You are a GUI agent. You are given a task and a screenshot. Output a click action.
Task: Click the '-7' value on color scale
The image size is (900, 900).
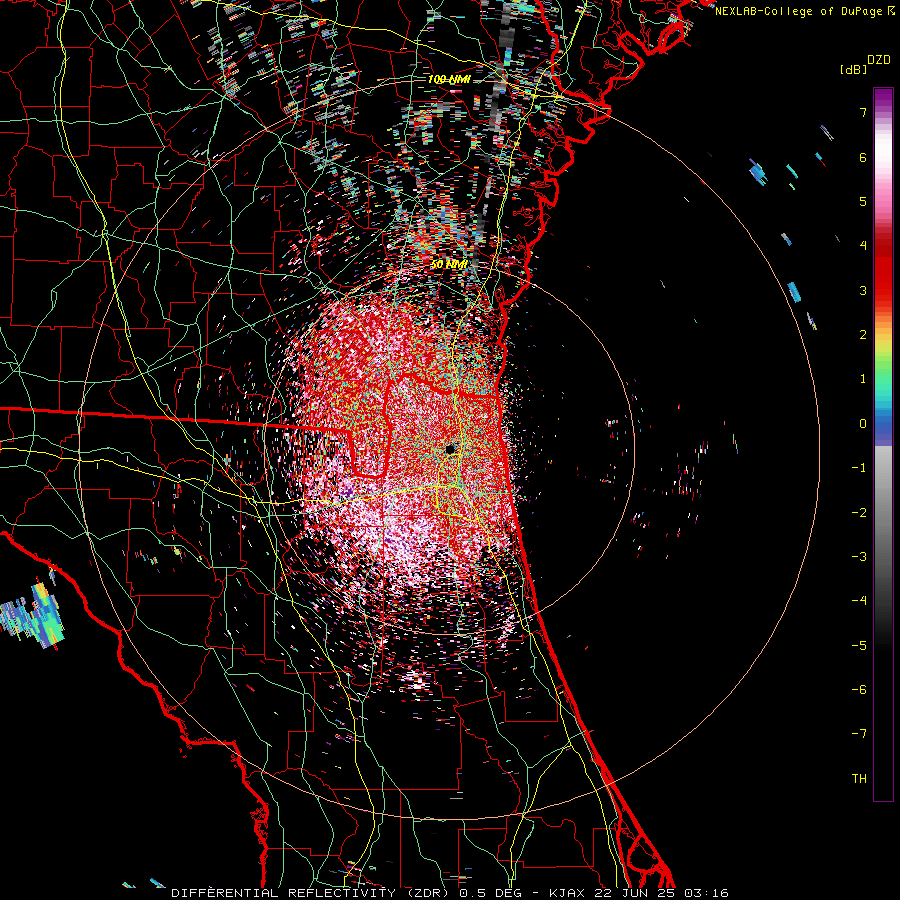[x=859, y=734]
